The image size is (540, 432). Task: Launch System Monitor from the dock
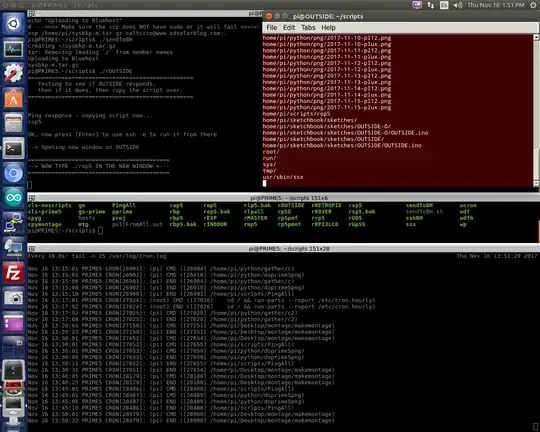[13, 49]
